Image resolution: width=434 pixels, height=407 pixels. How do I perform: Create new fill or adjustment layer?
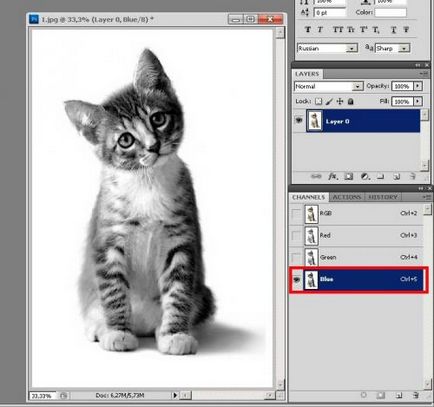point(365,176)
